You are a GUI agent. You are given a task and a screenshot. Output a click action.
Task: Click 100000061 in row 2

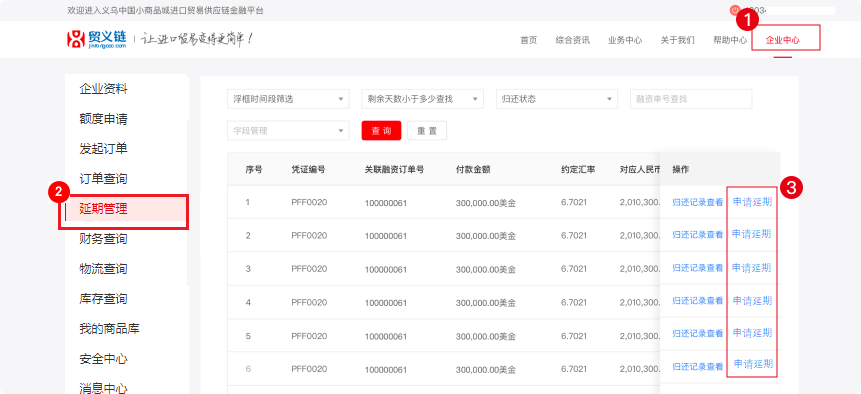point(385,236)
